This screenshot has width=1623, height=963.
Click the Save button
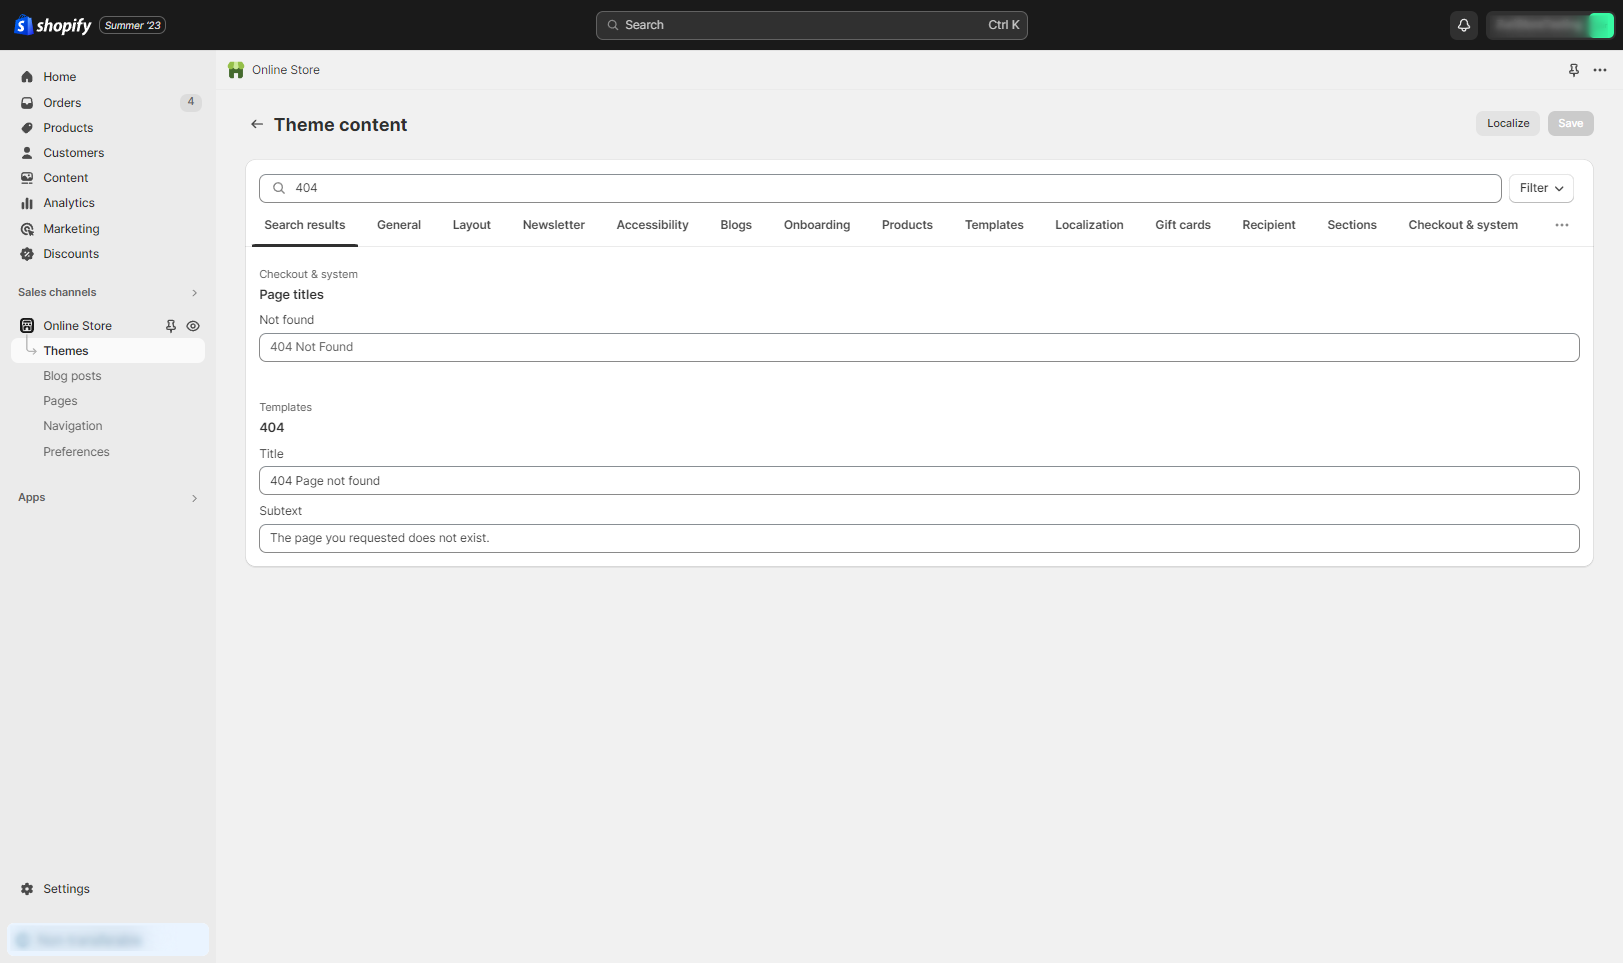point(1570,123)
